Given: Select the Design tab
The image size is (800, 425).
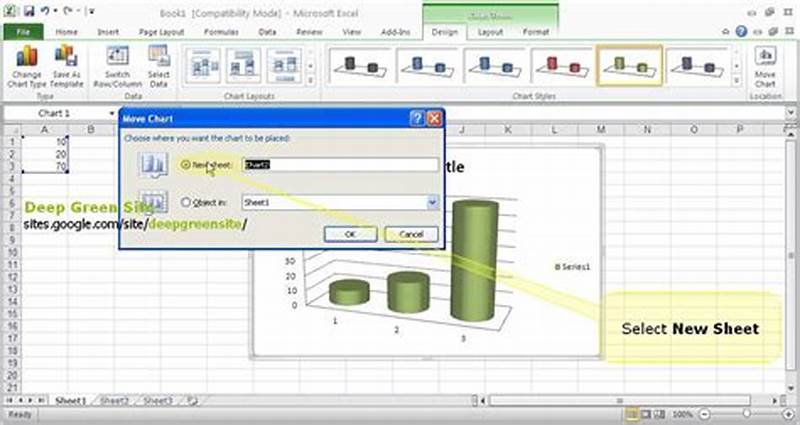Looking at the screenshot, I should [x=445, y=32].
